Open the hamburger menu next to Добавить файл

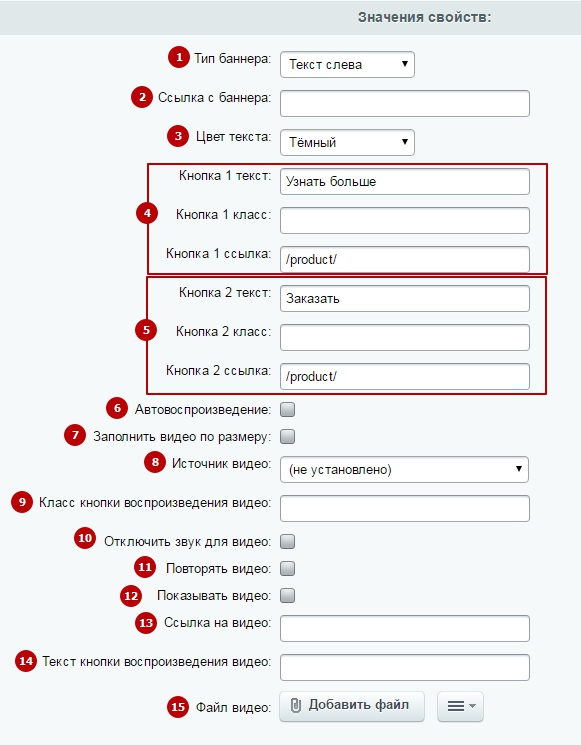tap(460, 707)
